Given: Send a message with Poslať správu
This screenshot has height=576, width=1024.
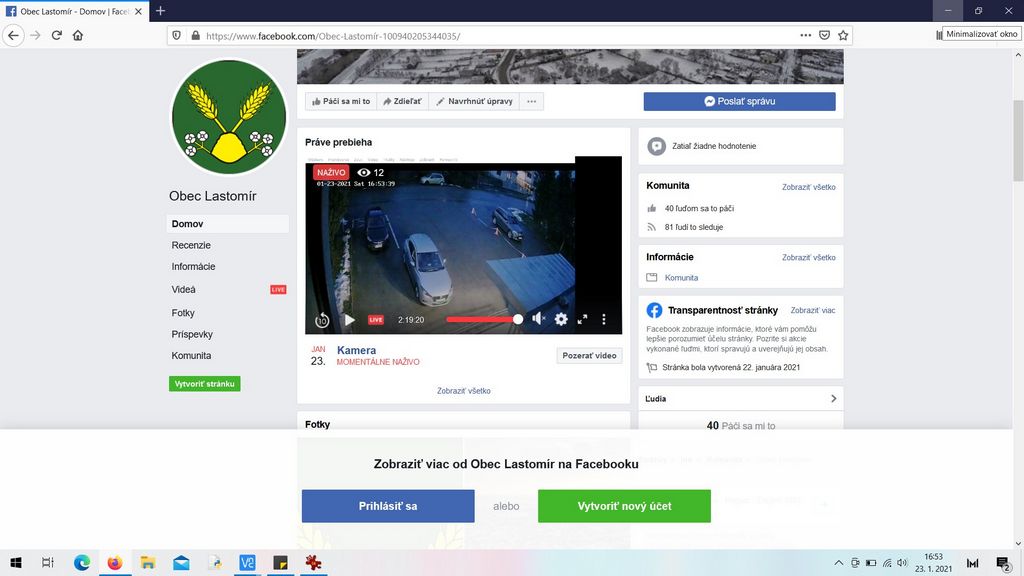Looking at the screenshot, I should 739,101.
